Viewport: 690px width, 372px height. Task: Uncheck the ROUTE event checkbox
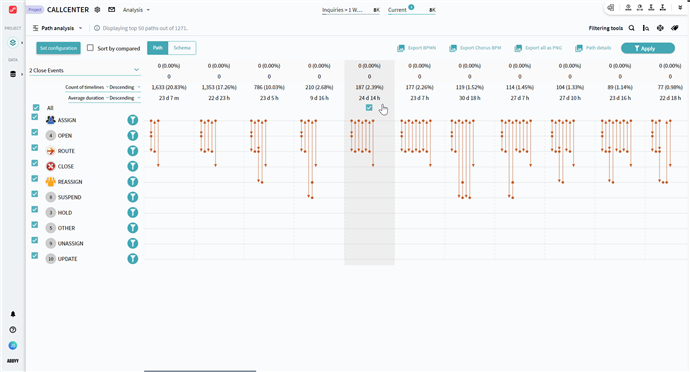click(x=35, y=148)
